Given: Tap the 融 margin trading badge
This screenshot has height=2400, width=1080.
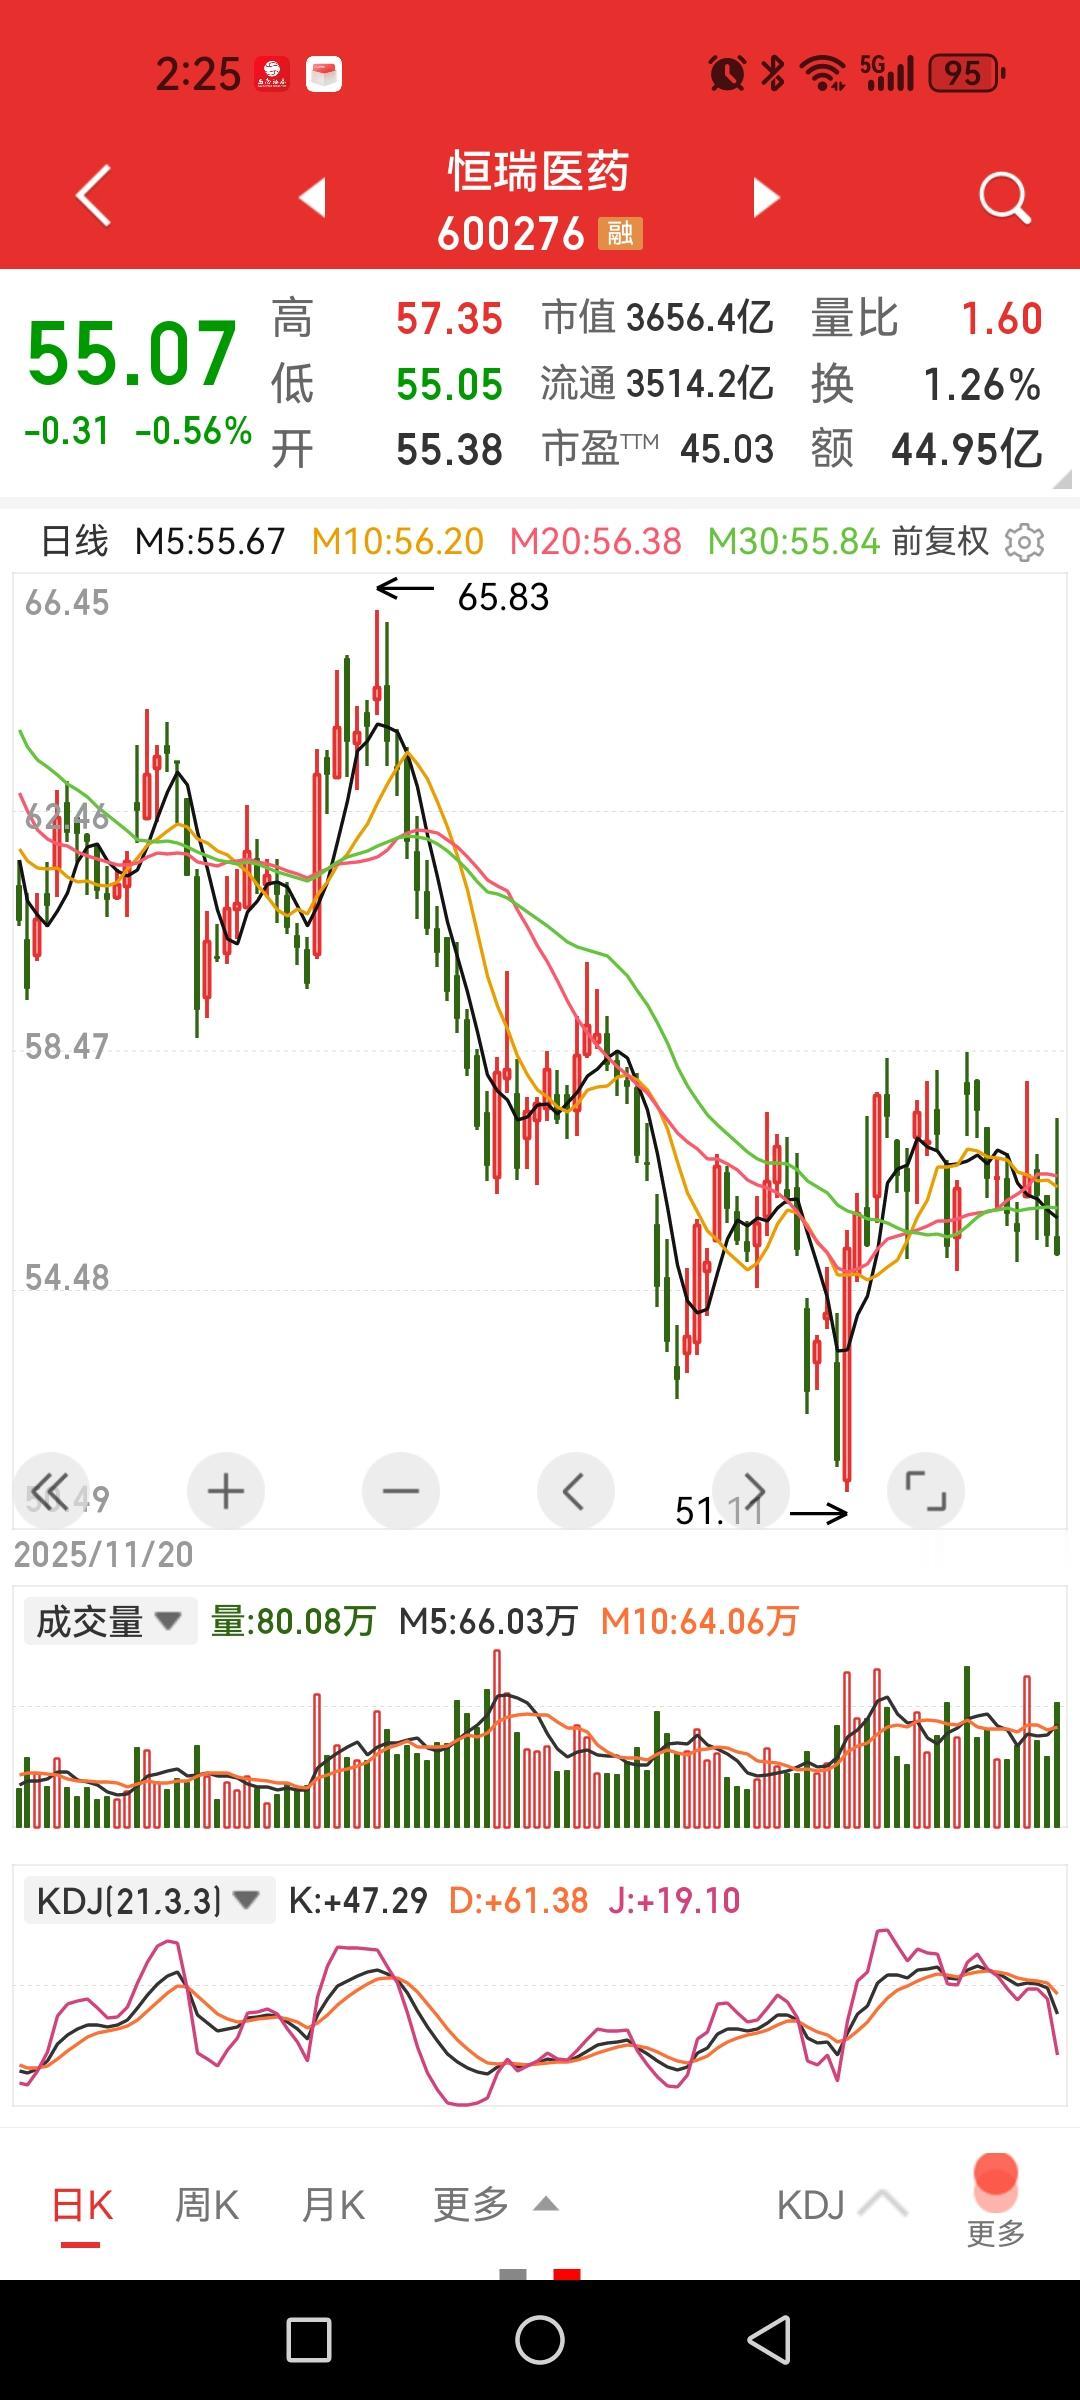Looking at the screenshot, I should coord(620,233).
